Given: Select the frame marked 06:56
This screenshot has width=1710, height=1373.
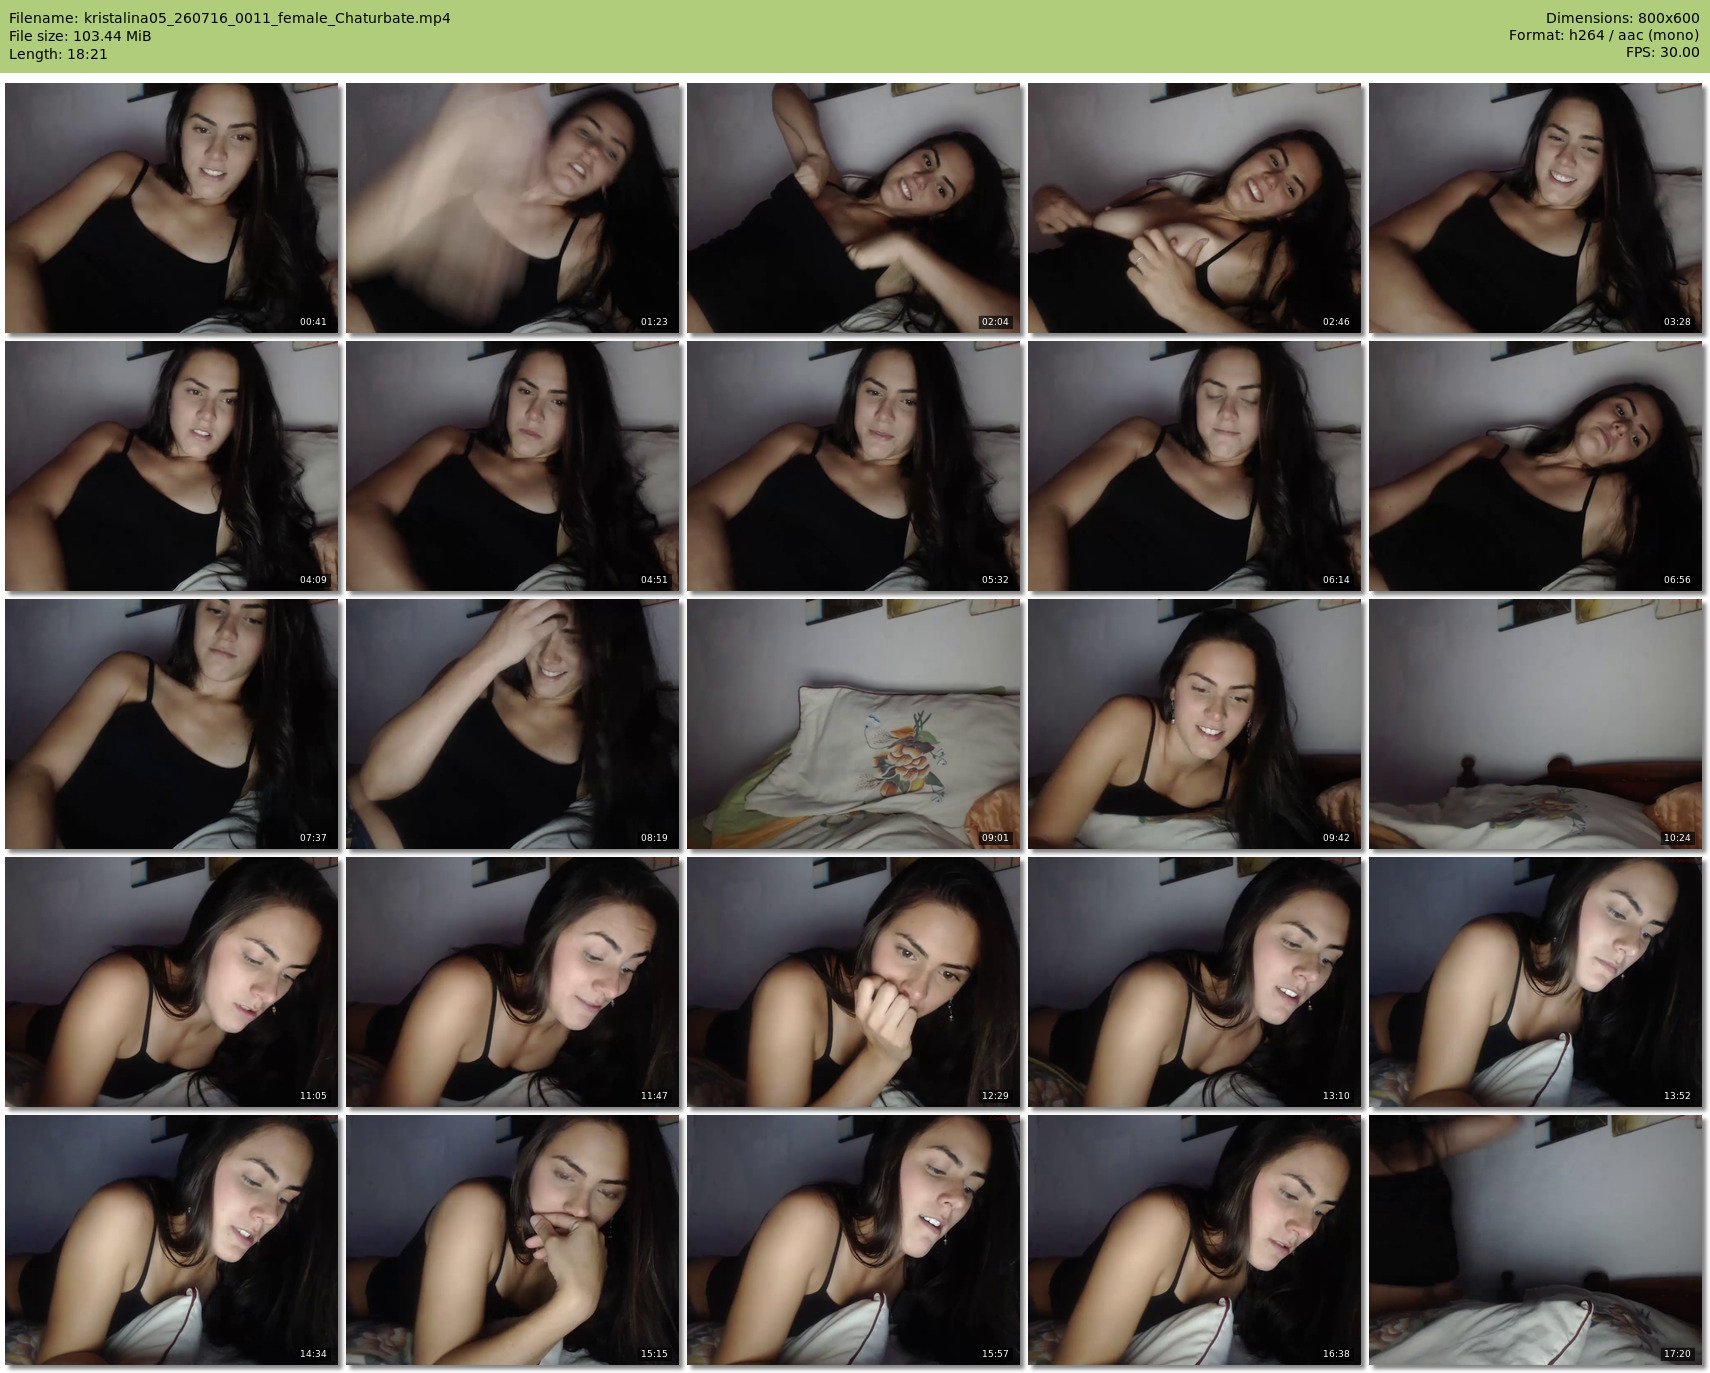Looking at the screenshot, I should [1536, 466].
